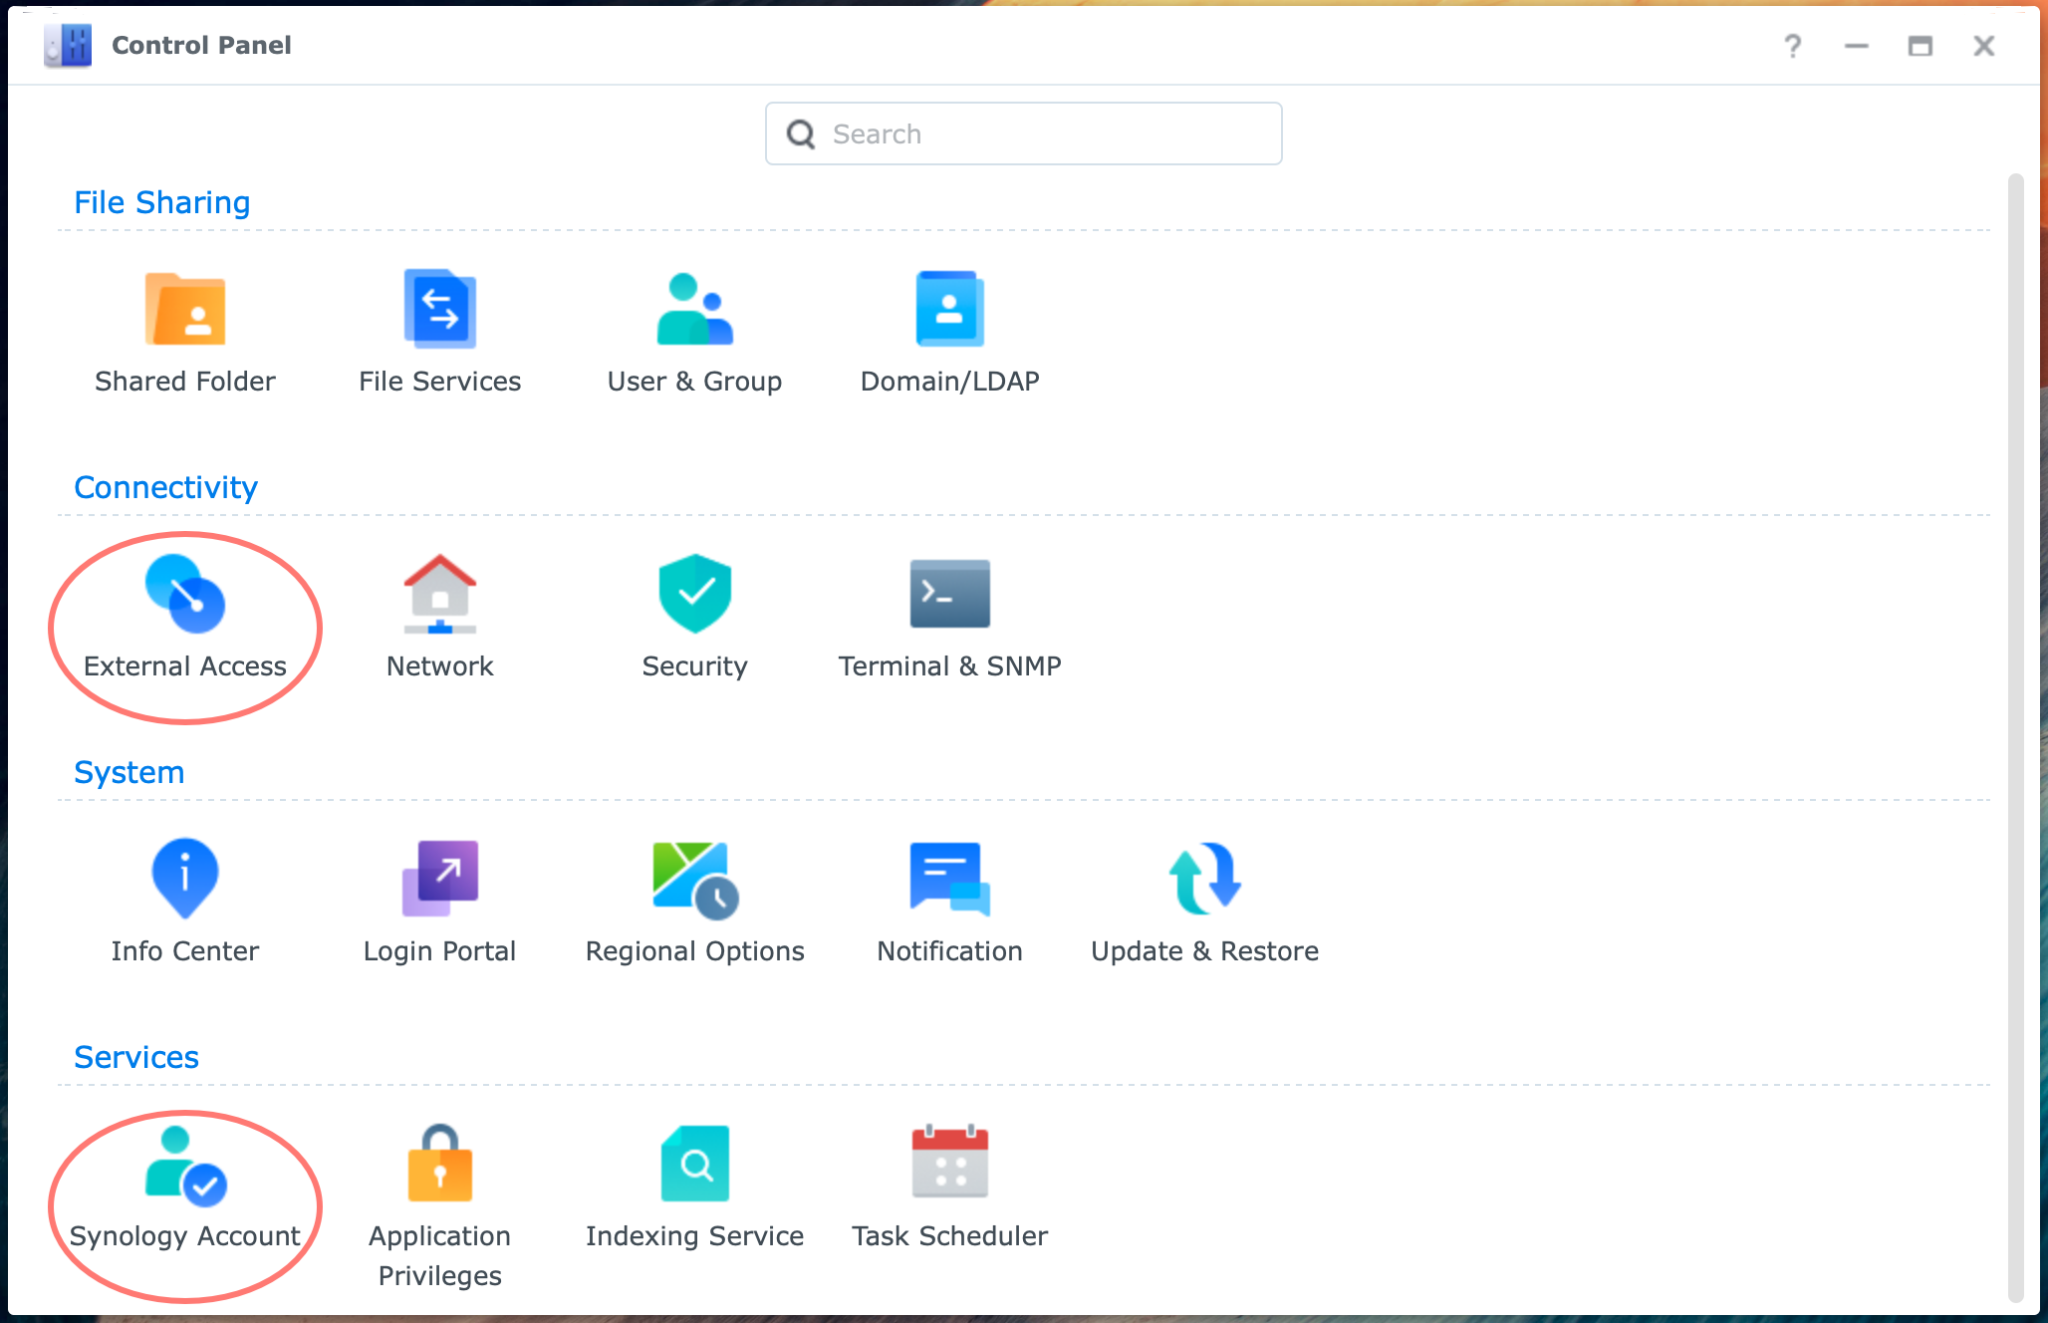Screen dimensions: 2048x1323
Task: Click inside the Search field
Action: coord(1022,133)
